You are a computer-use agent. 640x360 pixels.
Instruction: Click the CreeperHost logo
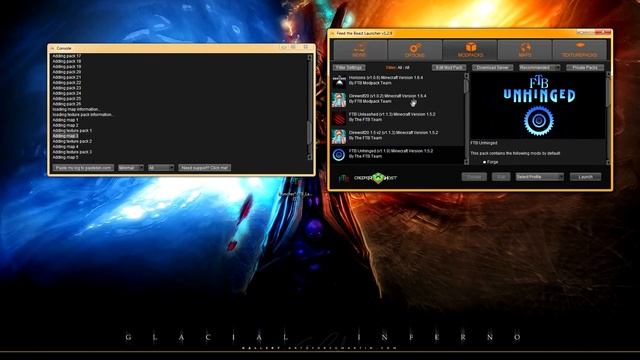point(376,178)
